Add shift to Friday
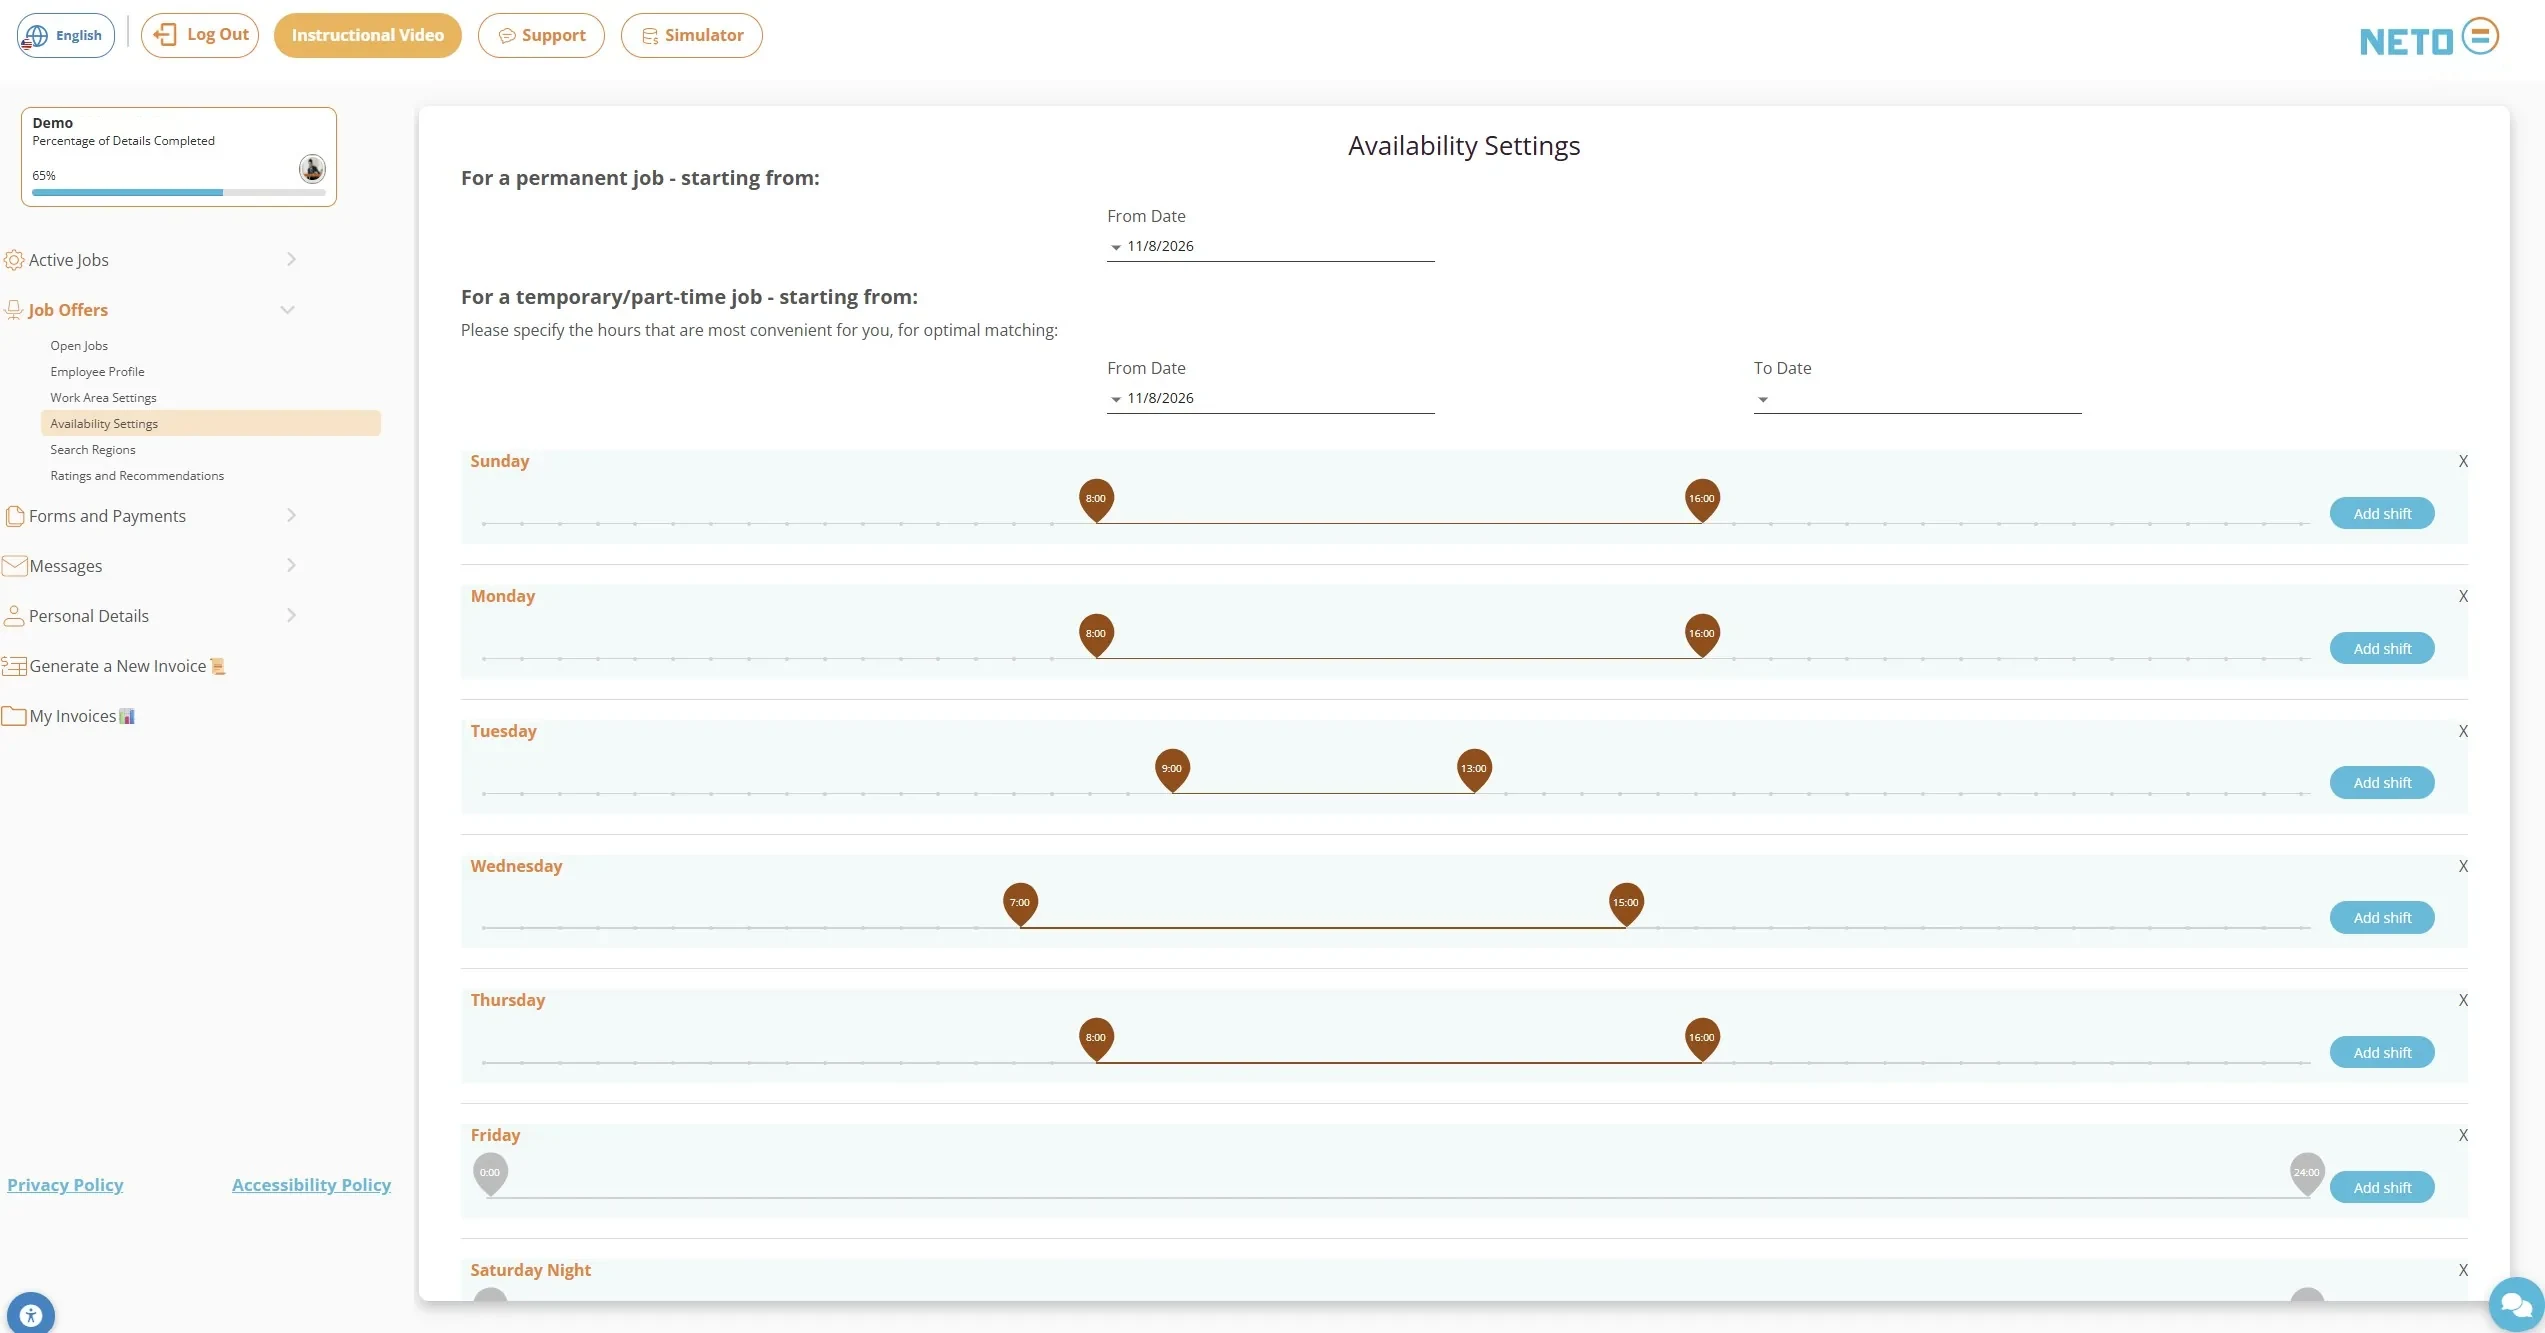The image size is (2545, 1333). 2382,1187
